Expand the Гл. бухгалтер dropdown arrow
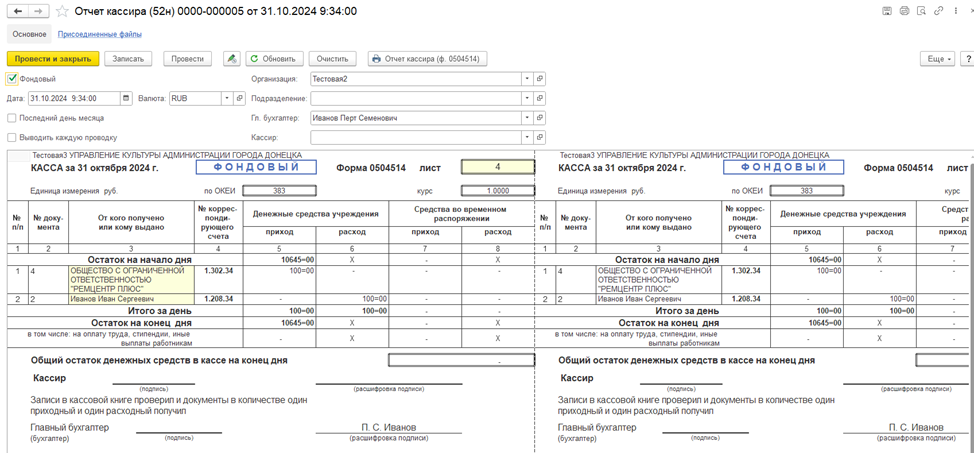This screenshot has height=453, width=974. 527,117
